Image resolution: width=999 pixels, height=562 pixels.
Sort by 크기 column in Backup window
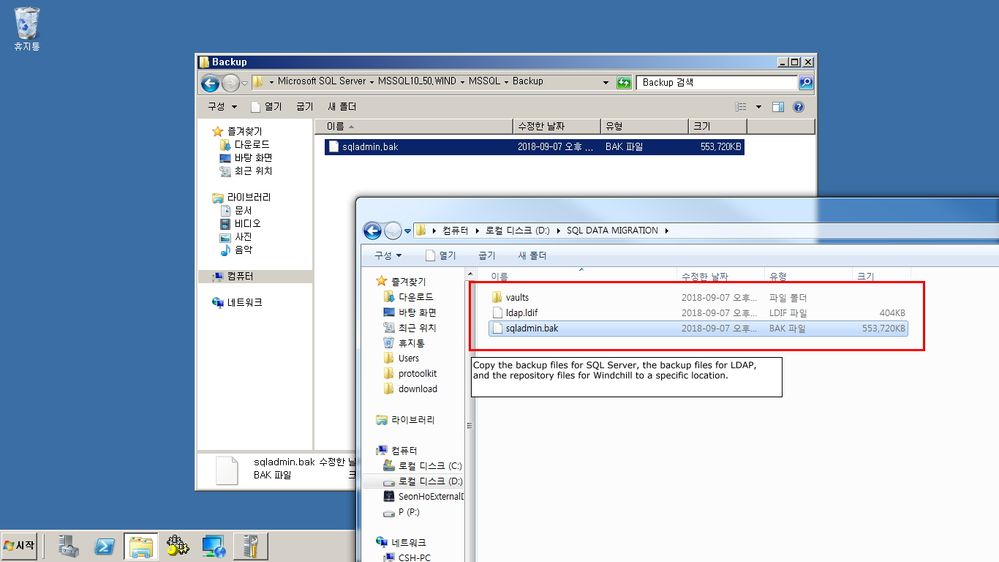pos(717,126)
